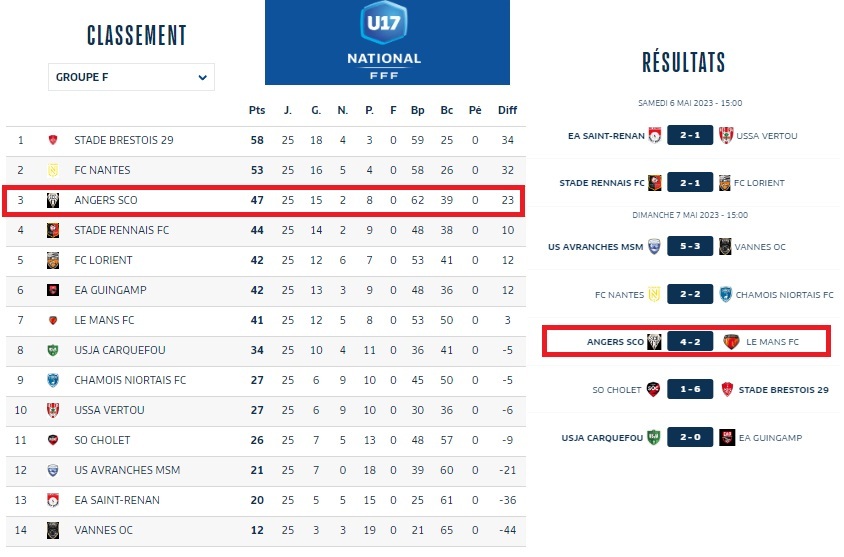Click the US Avranches MSM crest in results
This screenshot has height=557, width=844.
(x=654, y=246)
